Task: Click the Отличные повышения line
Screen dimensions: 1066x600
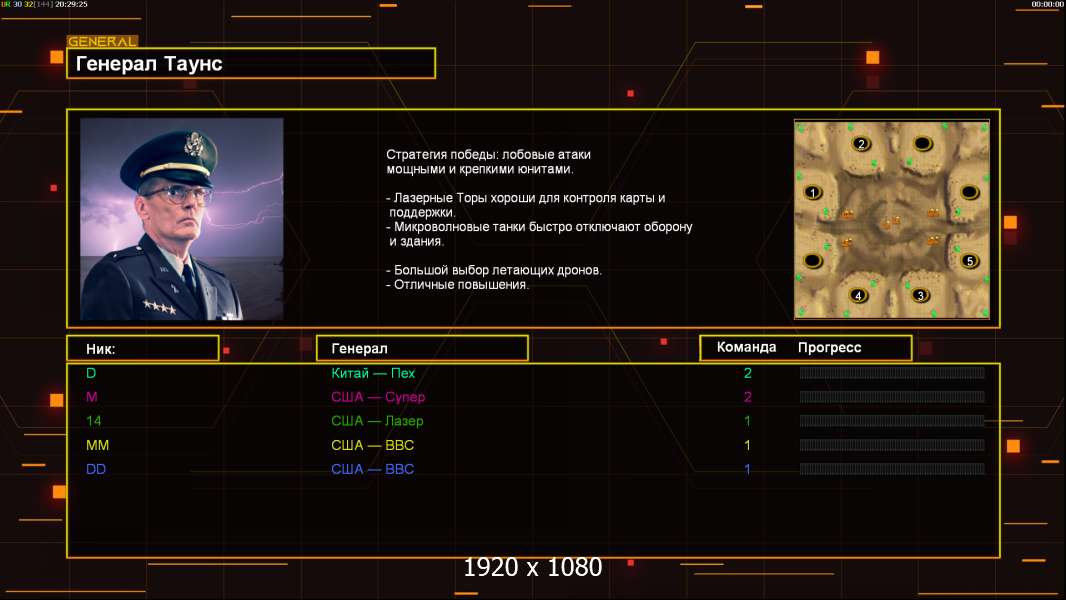Action: coord(458,285)
